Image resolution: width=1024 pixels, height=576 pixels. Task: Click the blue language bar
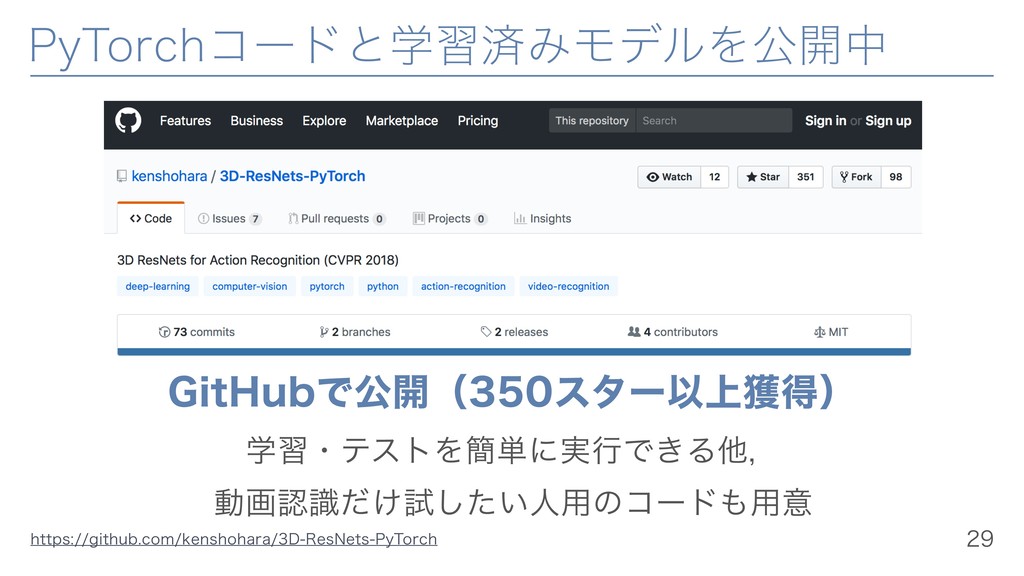[514, 351]
